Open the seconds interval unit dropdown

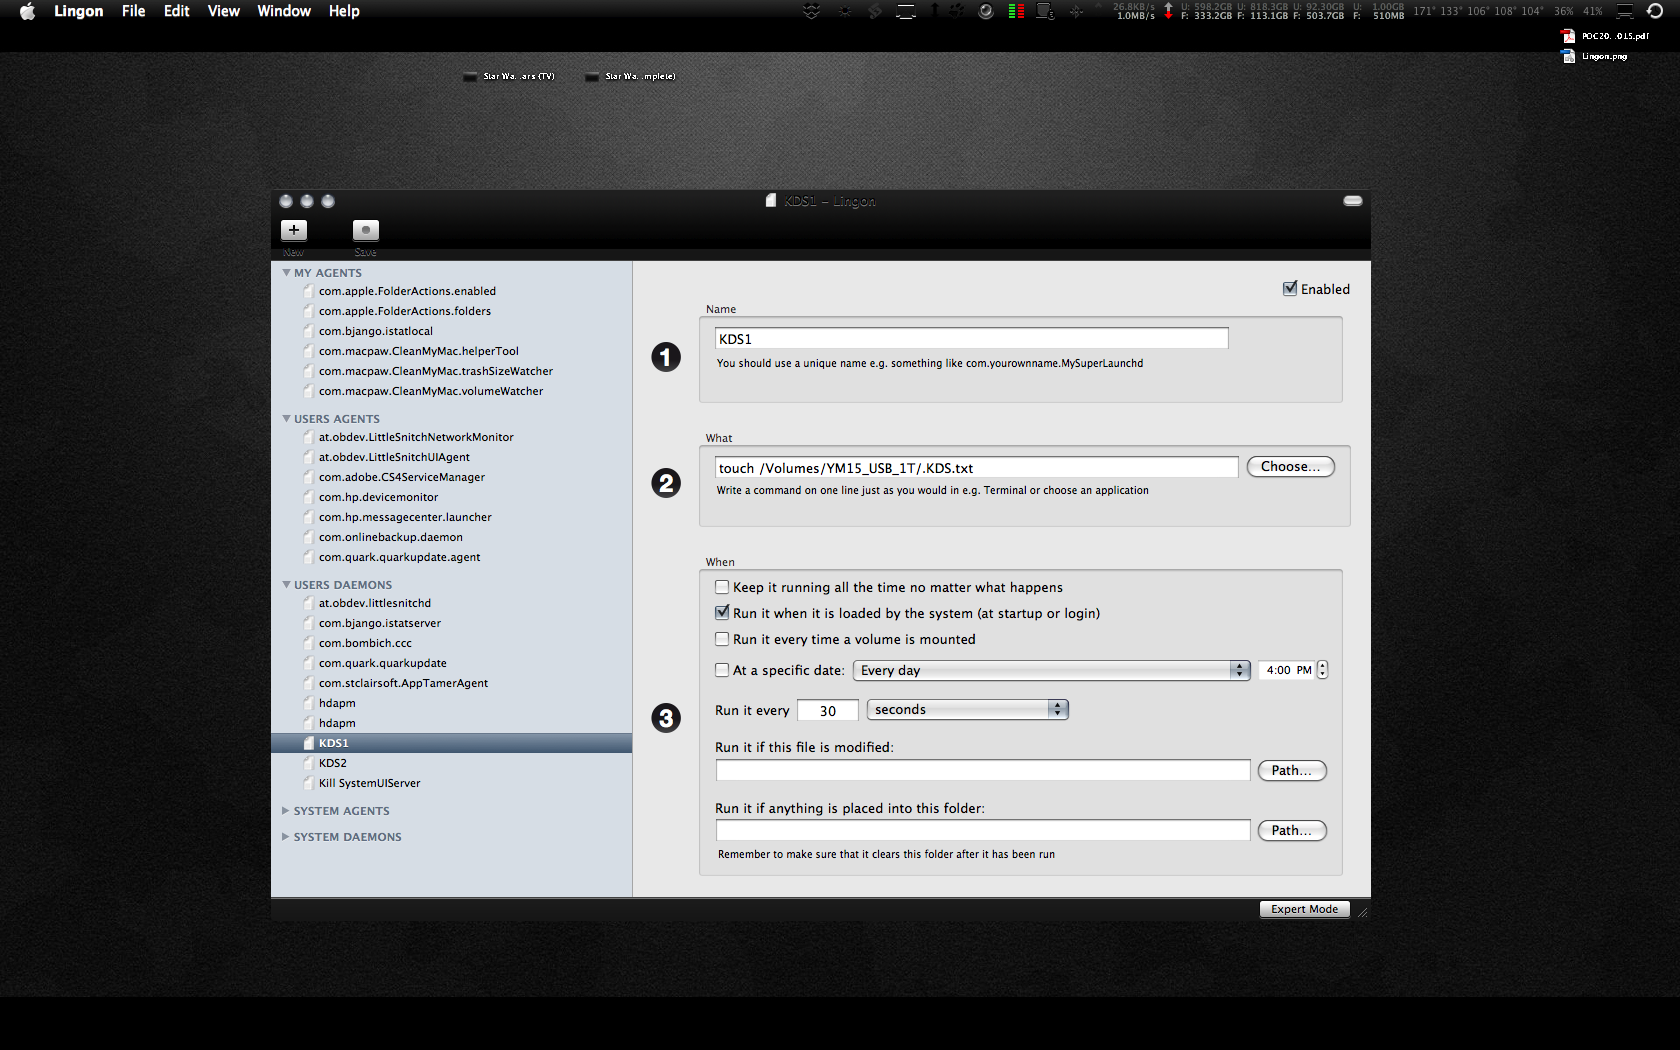(967, 709)
